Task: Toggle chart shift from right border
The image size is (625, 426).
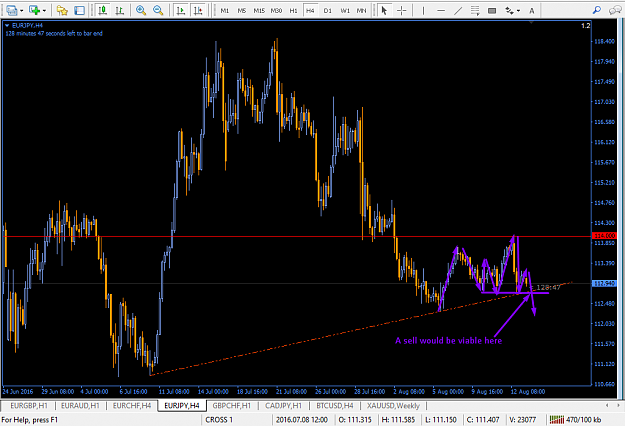Action: (198, 10)
